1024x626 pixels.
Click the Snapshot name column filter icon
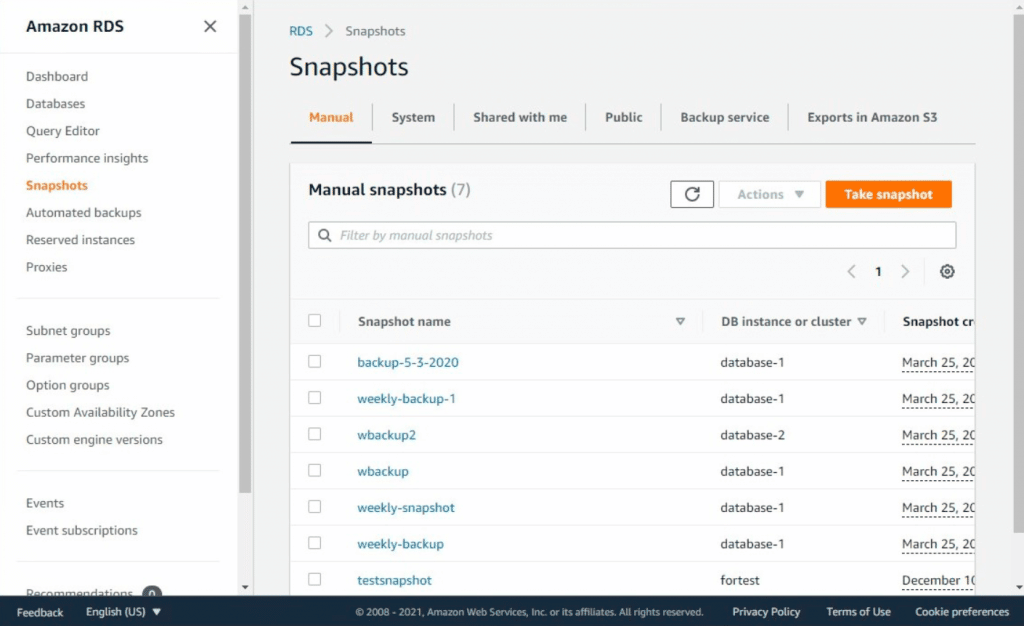pyautogui.click(x=681, y=321)
